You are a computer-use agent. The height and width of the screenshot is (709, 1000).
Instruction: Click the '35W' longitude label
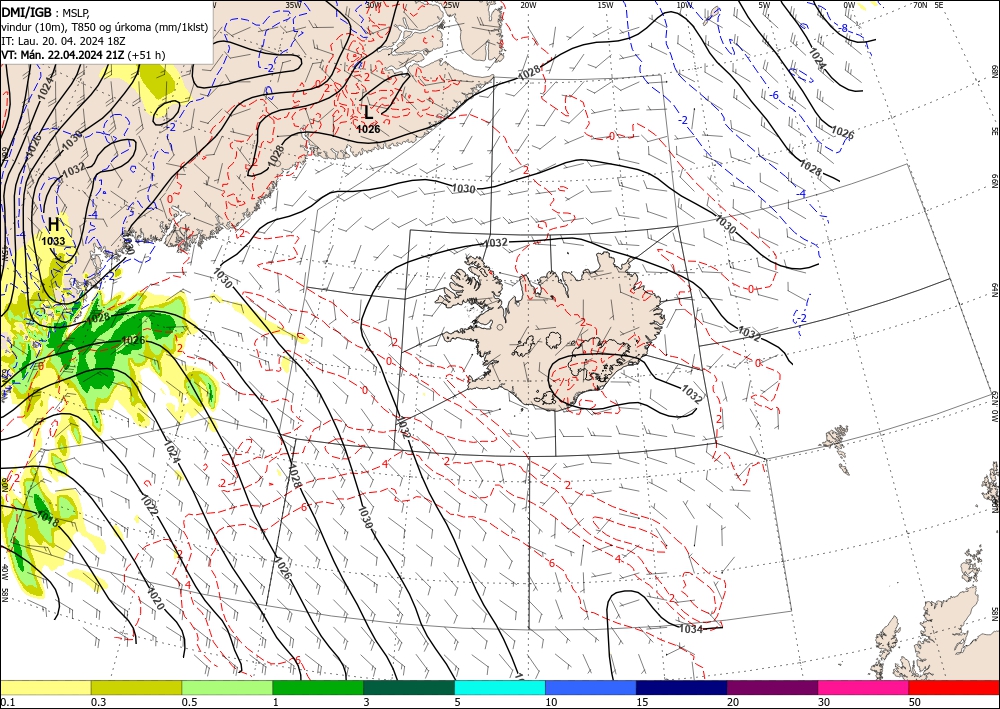click(x=293, y=4)
